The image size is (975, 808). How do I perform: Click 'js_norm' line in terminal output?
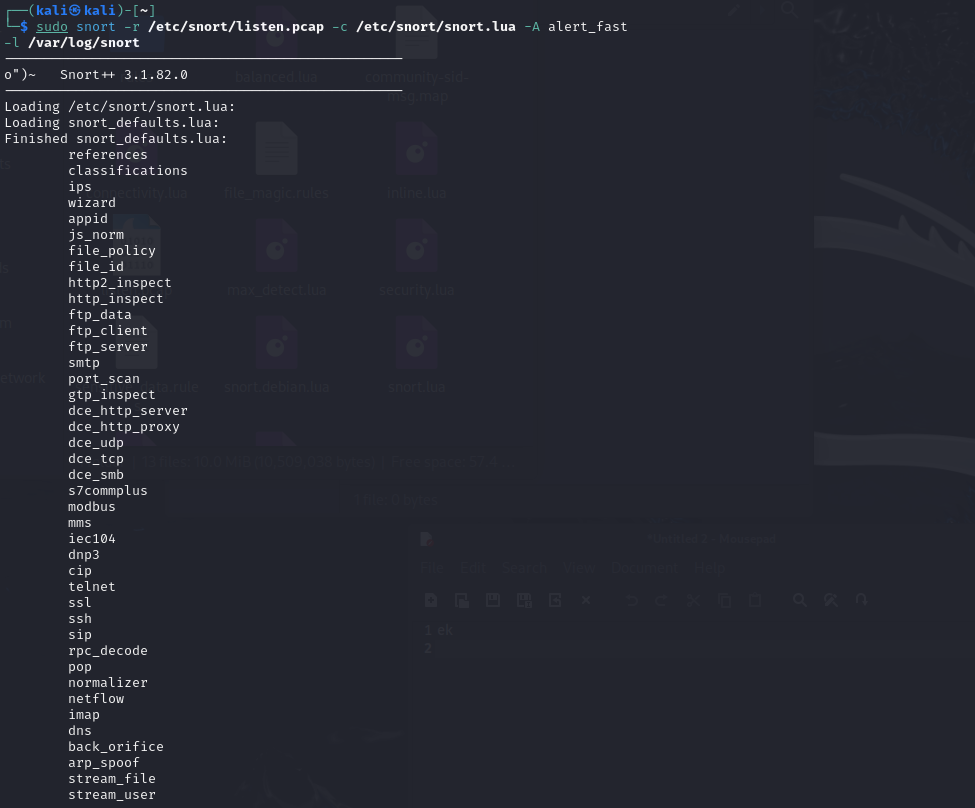tap(96, 235)
